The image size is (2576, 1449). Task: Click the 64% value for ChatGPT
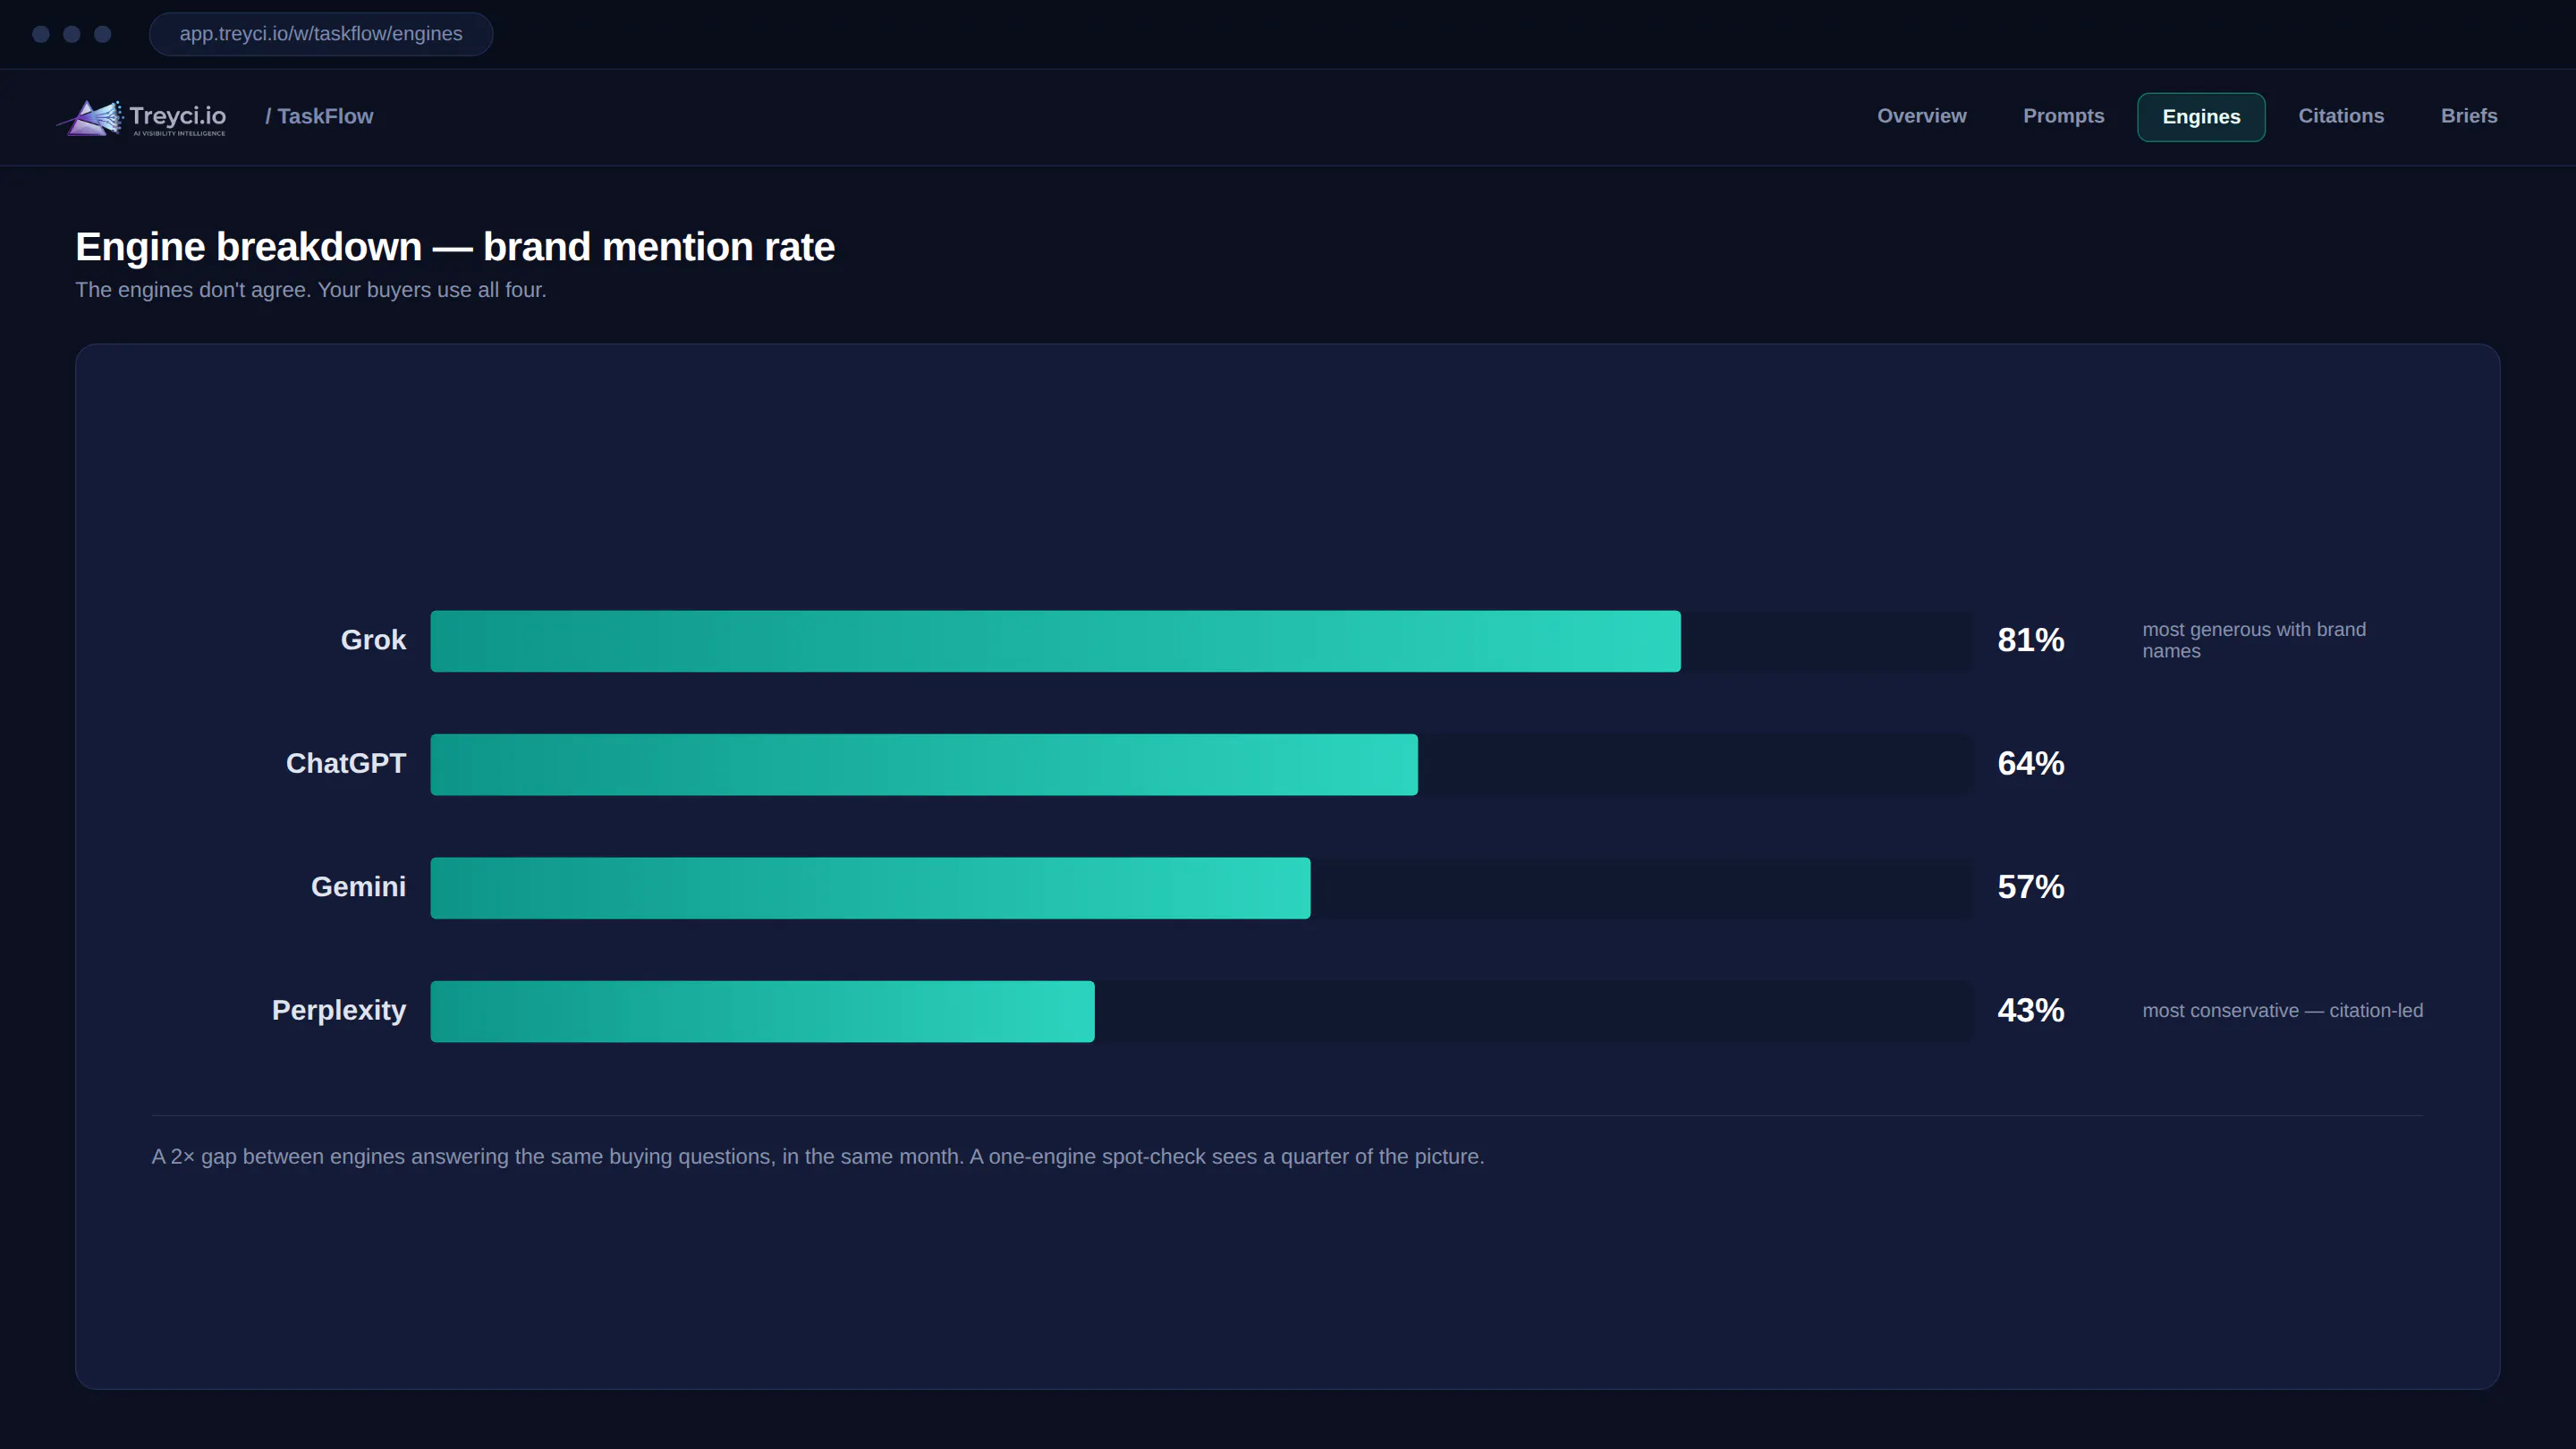point(2031,764)
